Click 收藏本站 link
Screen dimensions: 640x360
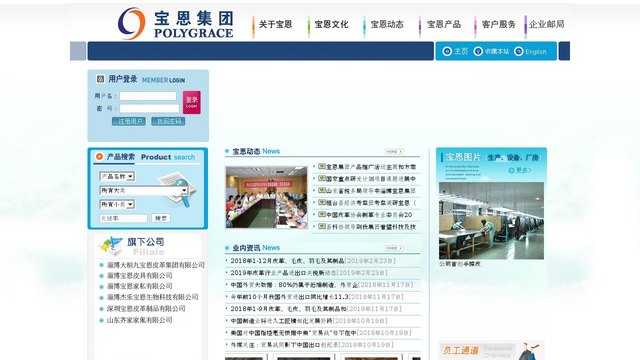coord(497,51)
